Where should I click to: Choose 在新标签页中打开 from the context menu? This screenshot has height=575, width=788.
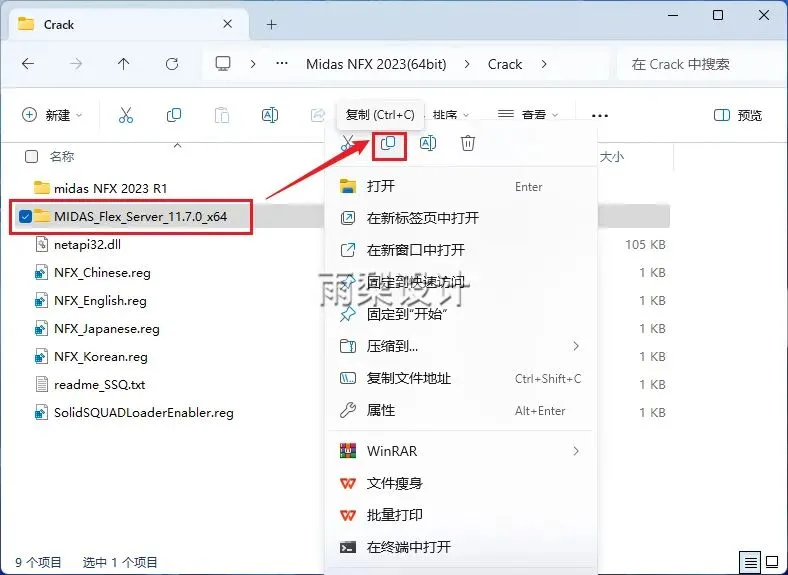tap(461, 218)
